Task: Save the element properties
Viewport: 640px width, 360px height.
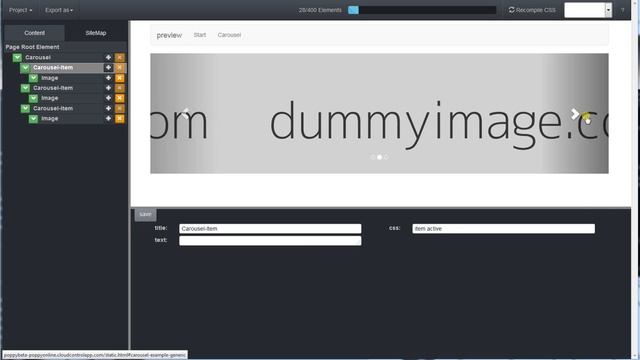Action: tap(145, 214)
